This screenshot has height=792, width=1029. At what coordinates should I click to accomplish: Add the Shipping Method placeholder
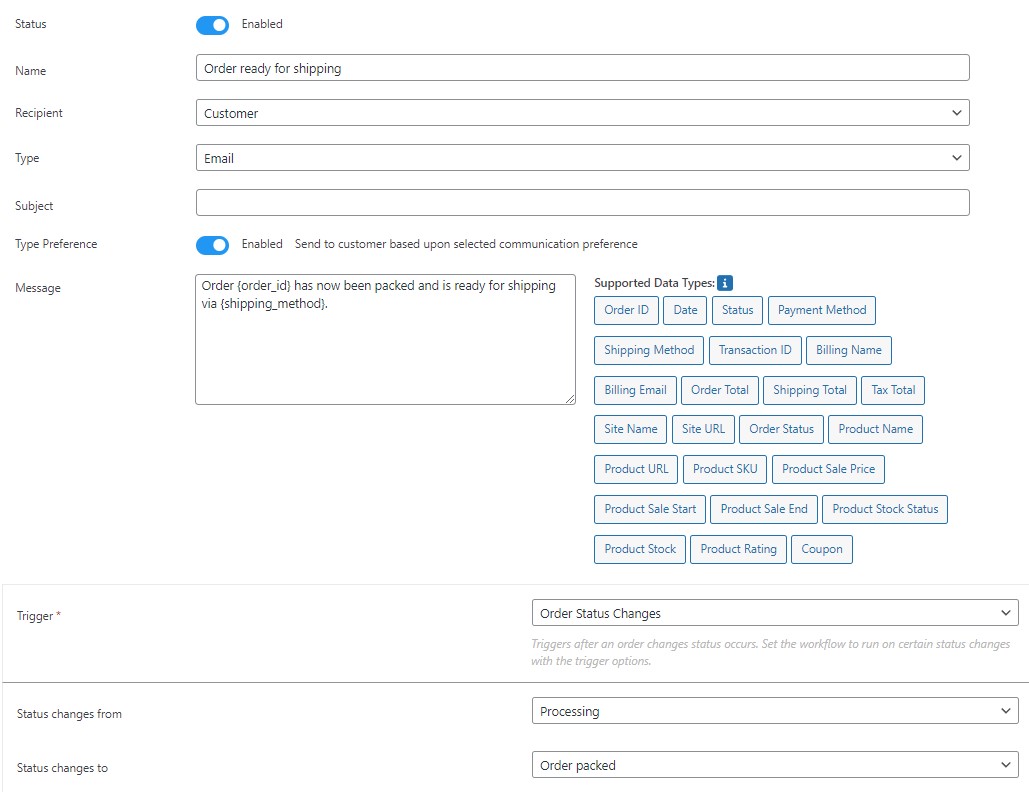pyautogui.click(x=649, y=350)
